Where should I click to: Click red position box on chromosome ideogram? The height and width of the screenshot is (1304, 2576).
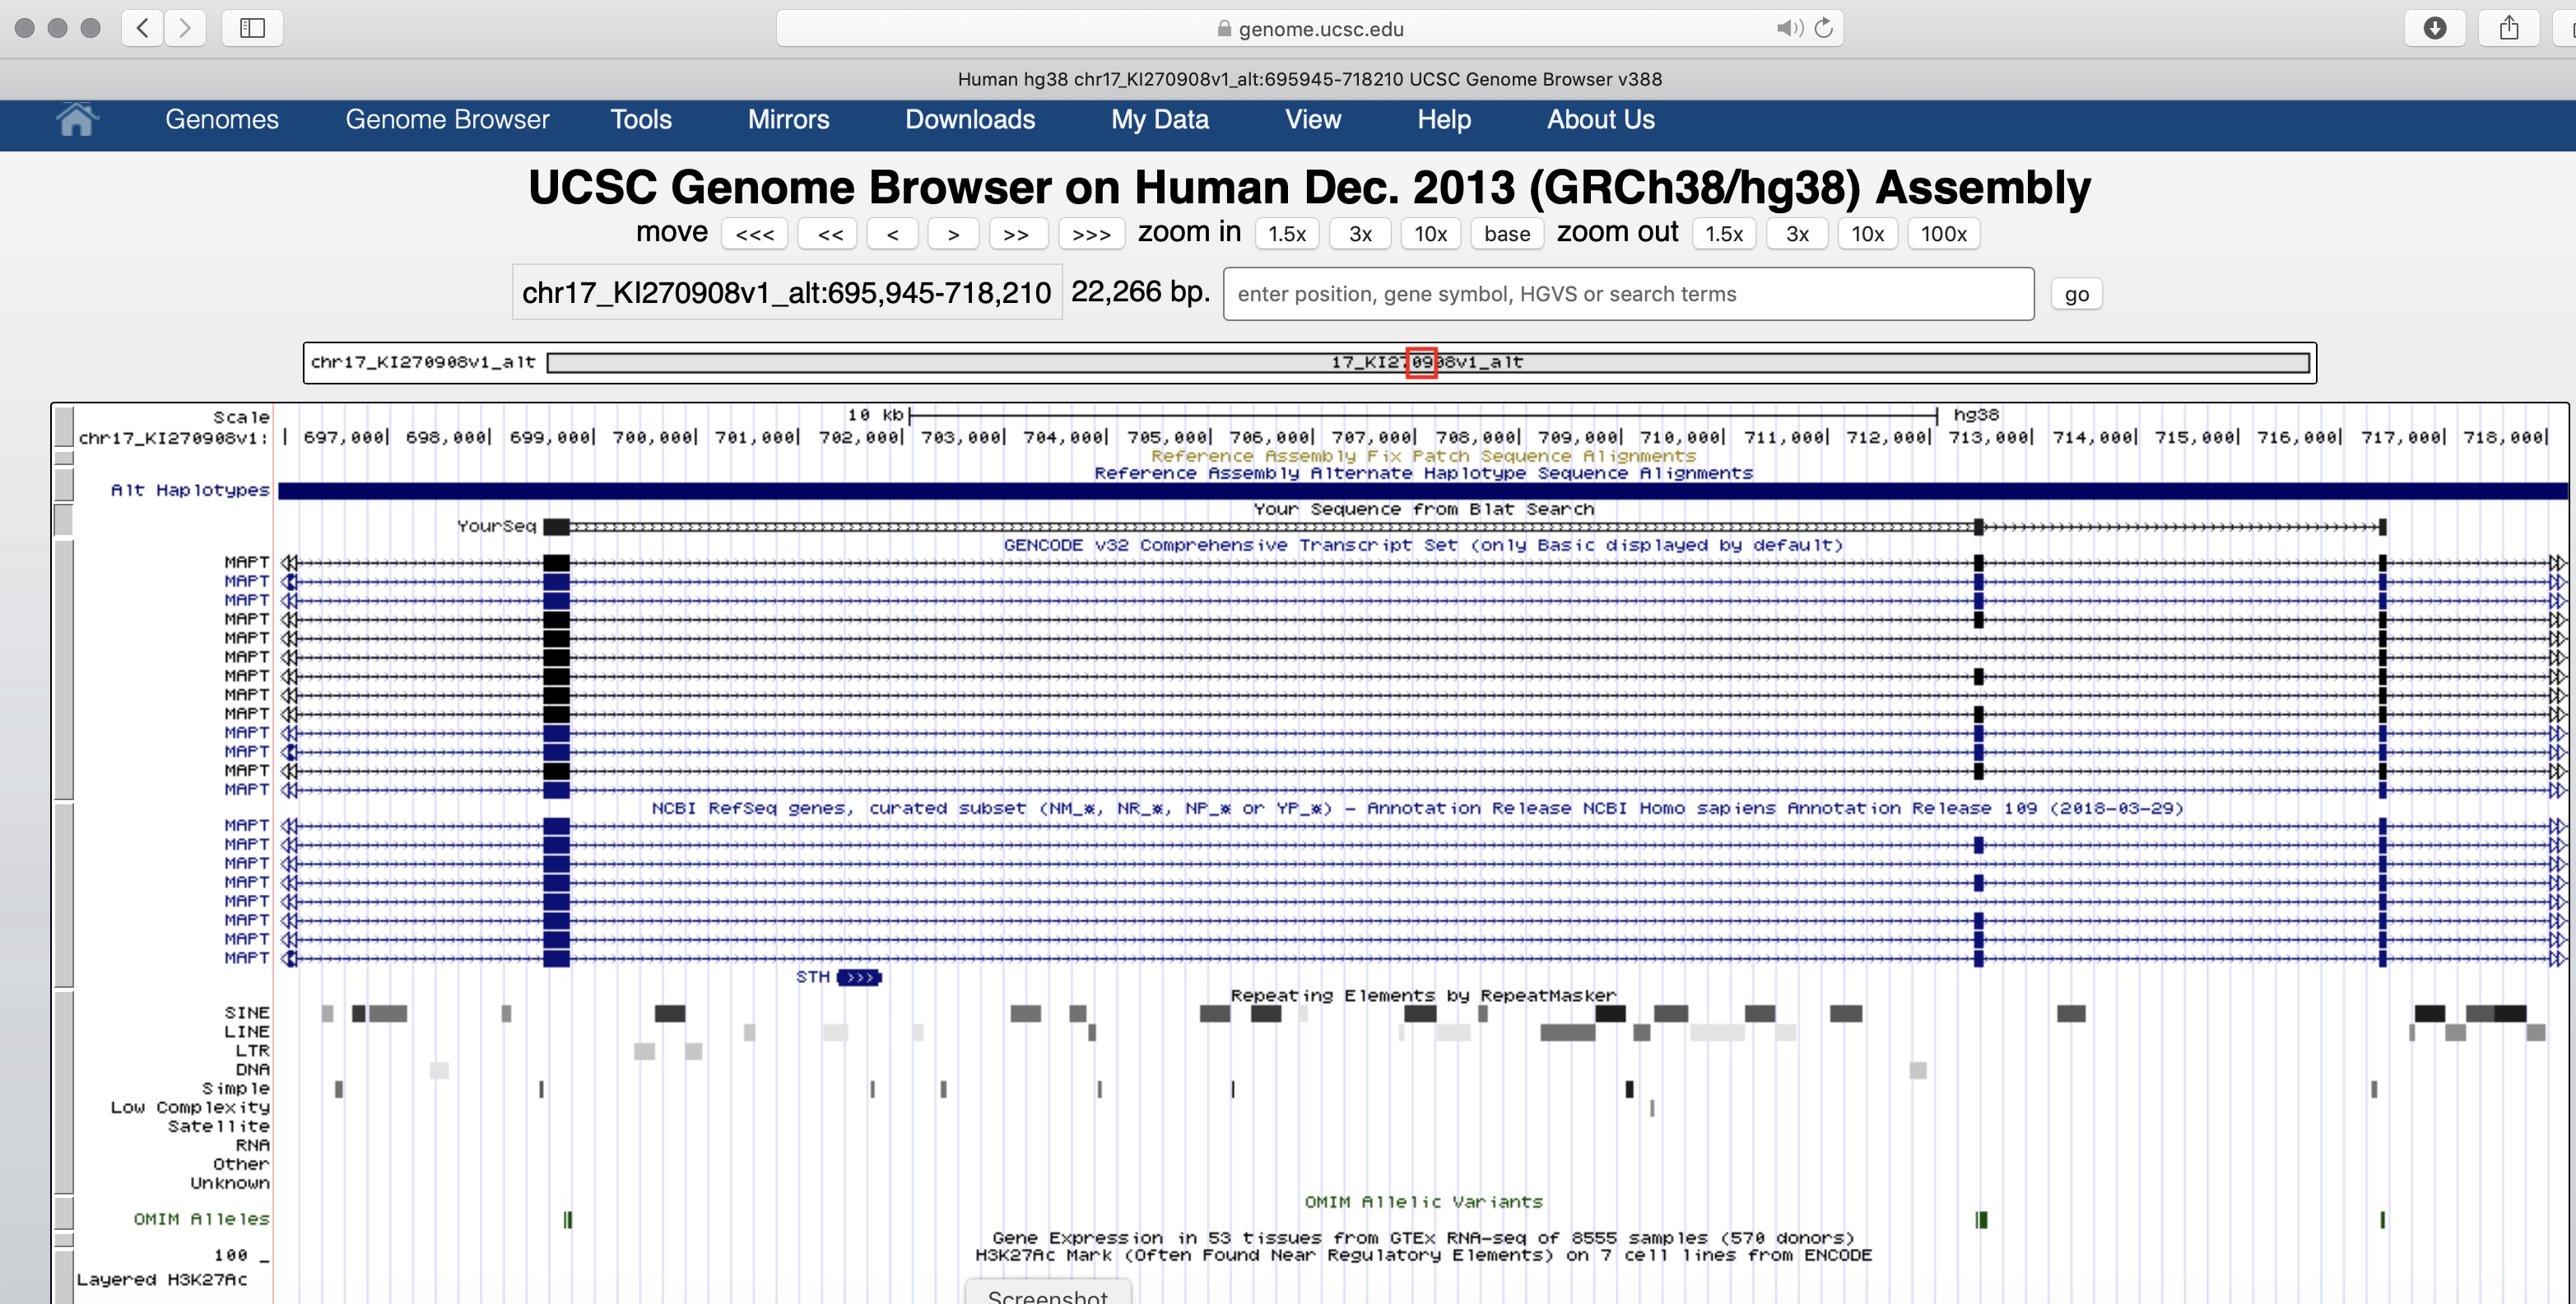click(x=1421, y=362)
